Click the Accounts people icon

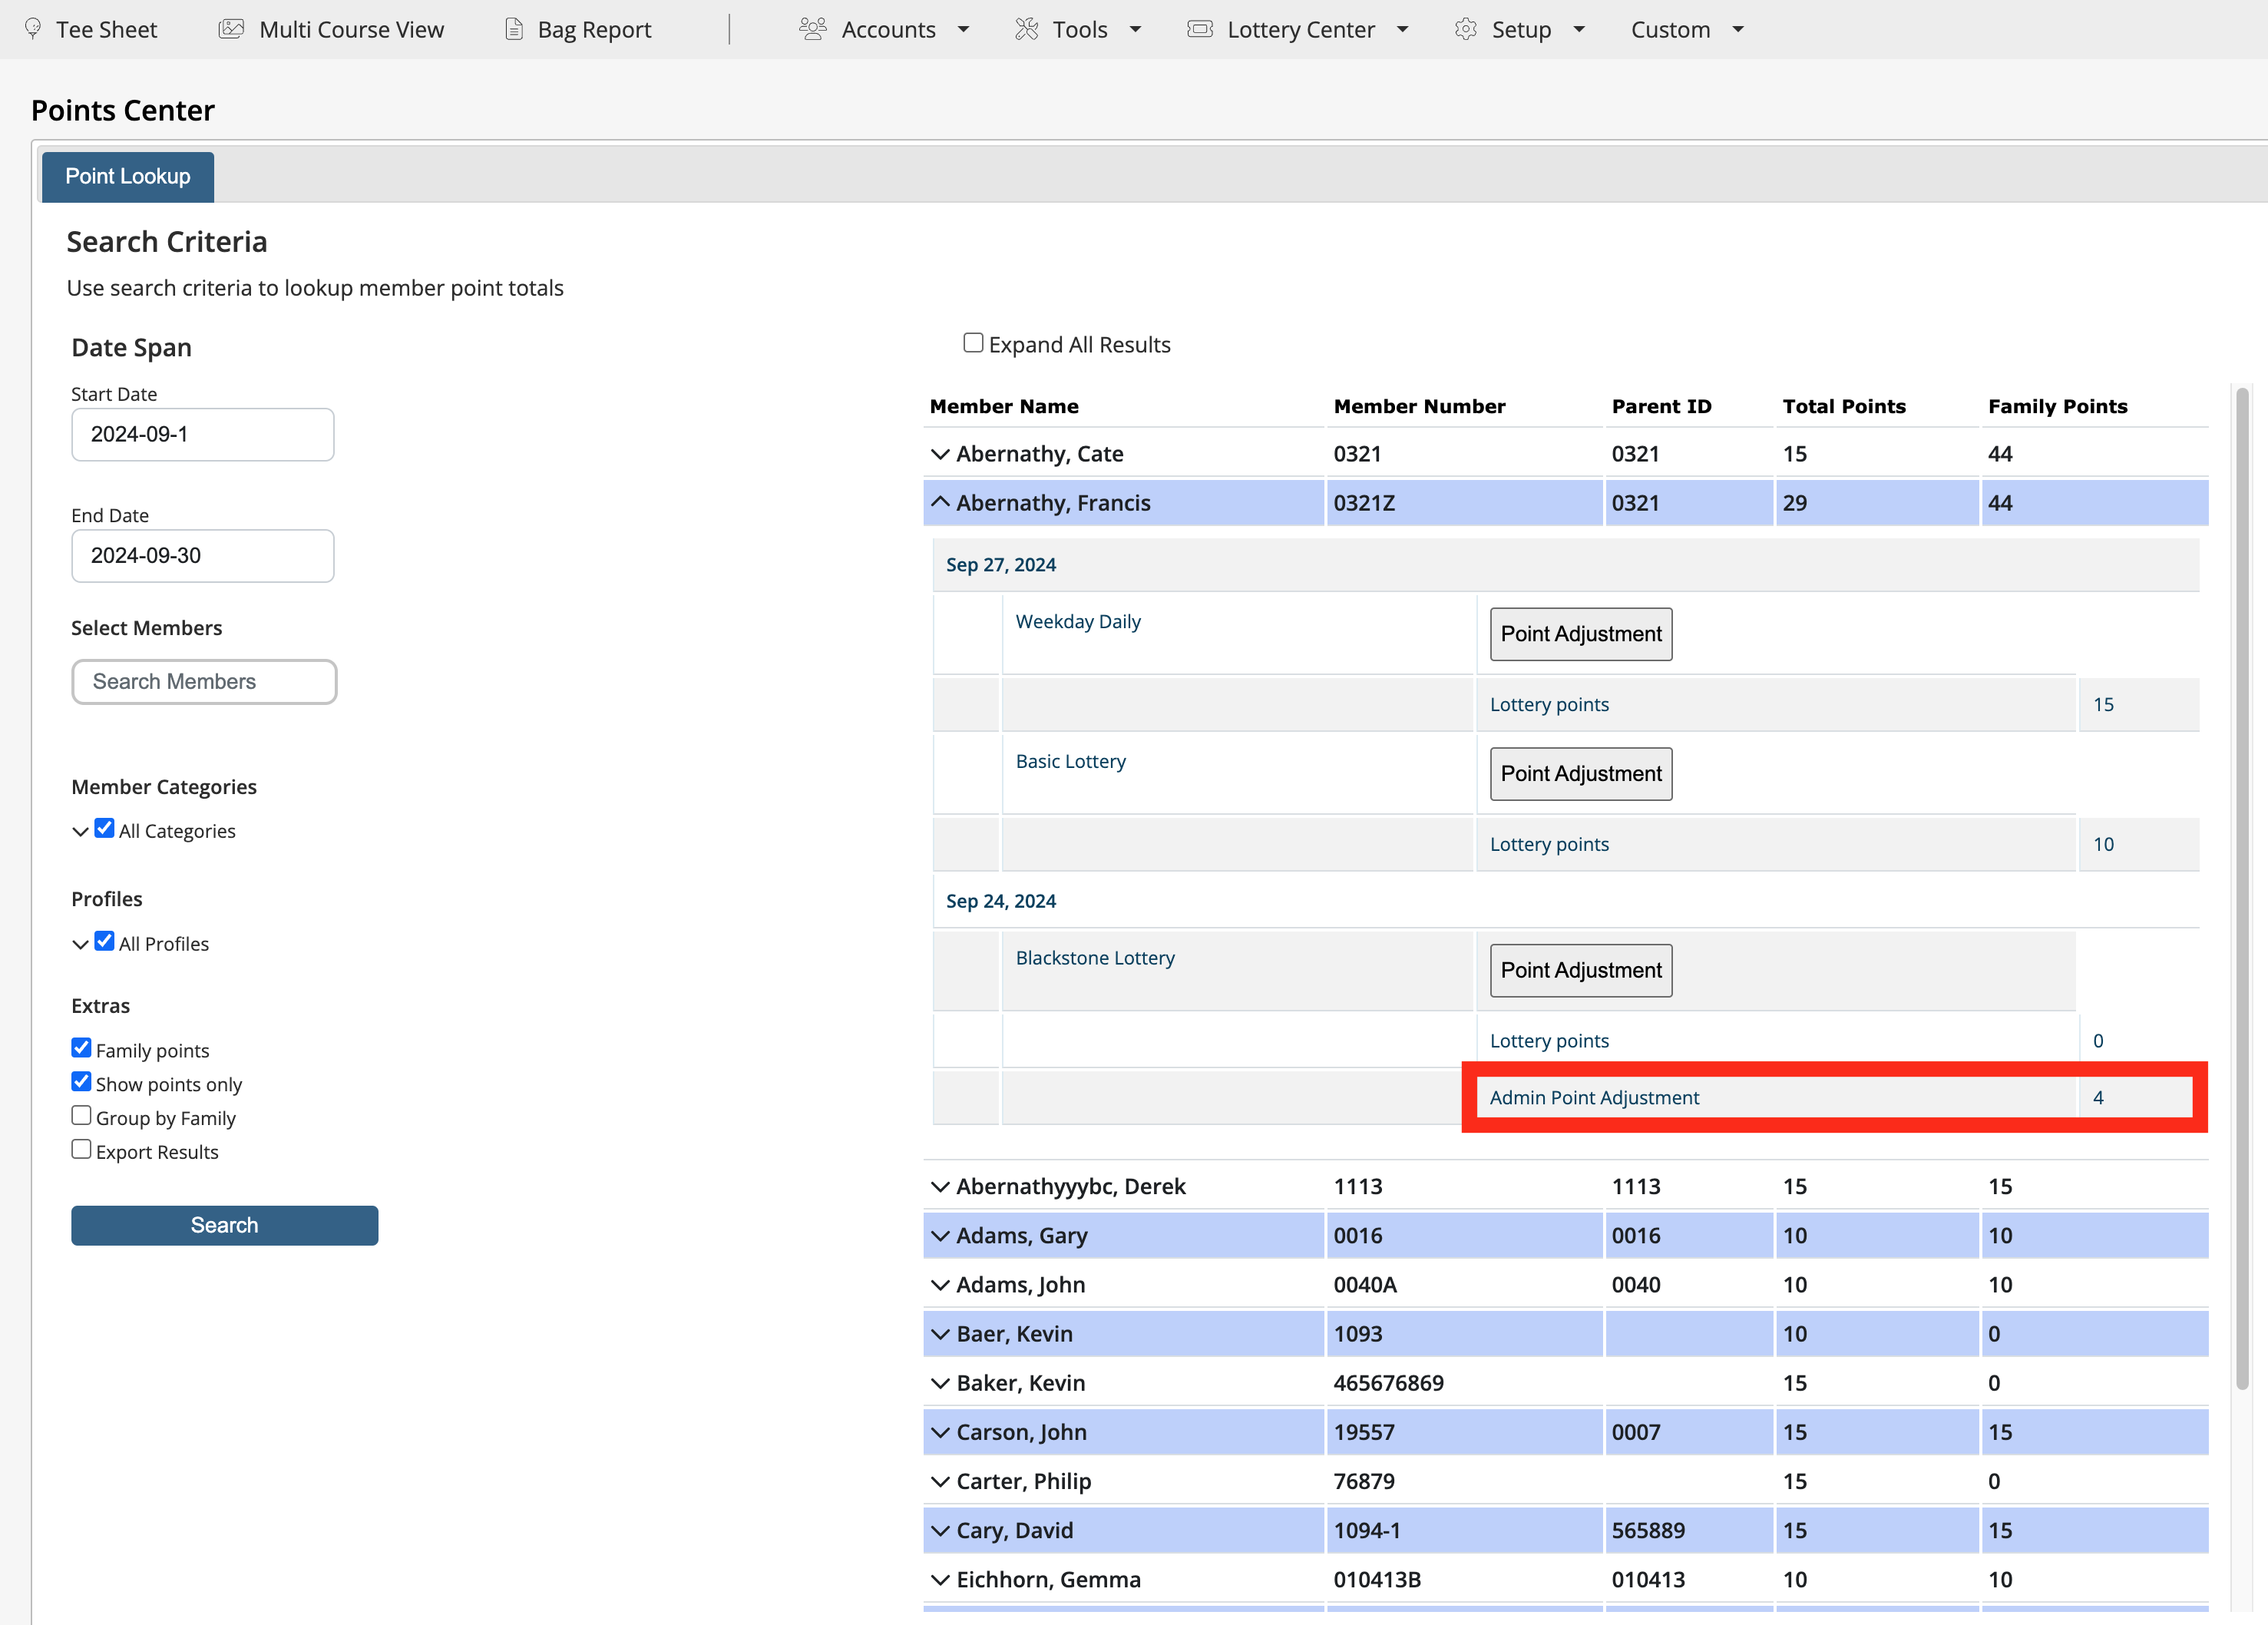coord(813,29)
